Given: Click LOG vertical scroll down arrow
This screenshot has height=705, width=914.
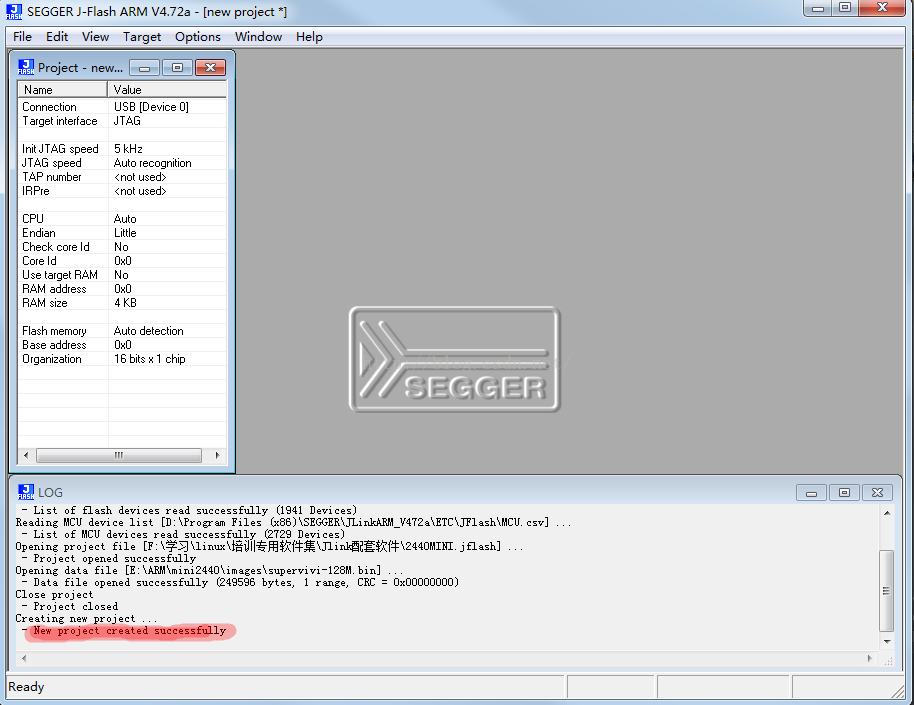Looking at the screenshot, I should 887,641.
